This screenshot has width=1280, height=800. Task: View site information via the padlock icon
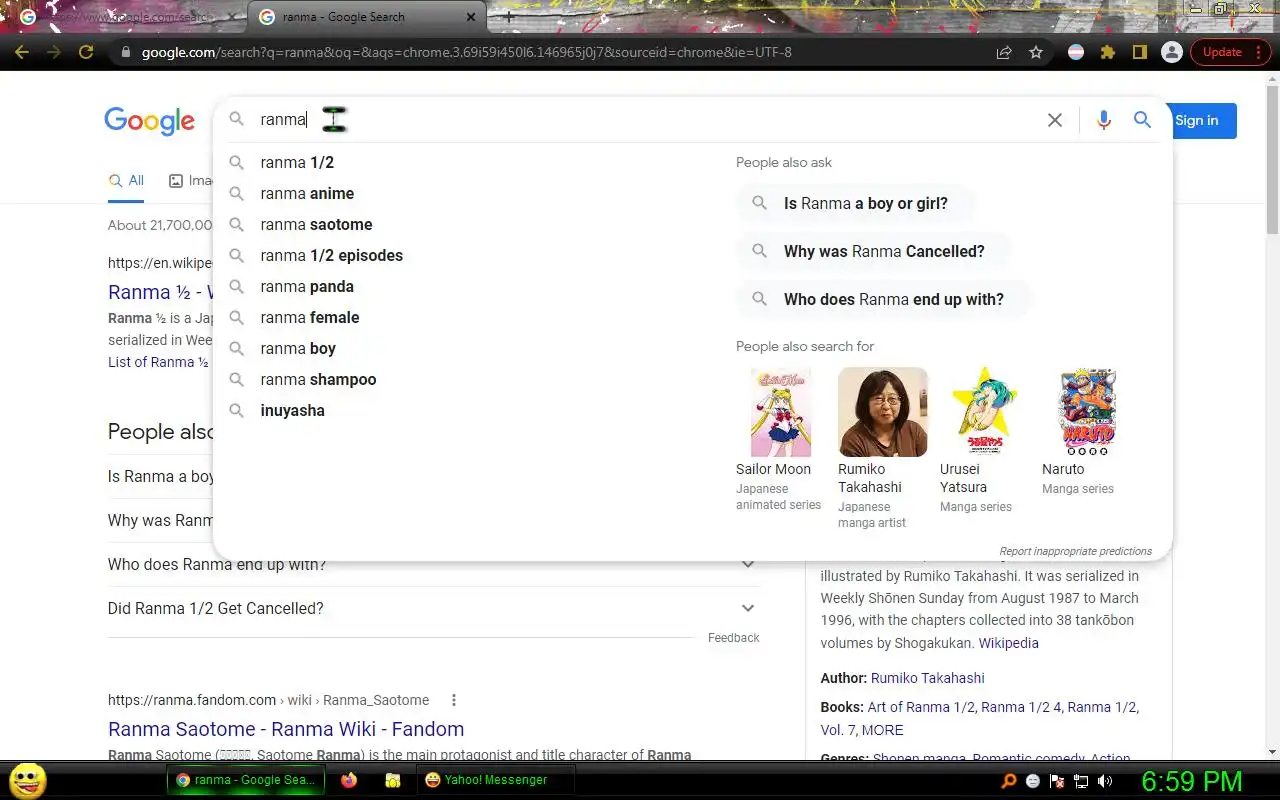tap(125, 52)
